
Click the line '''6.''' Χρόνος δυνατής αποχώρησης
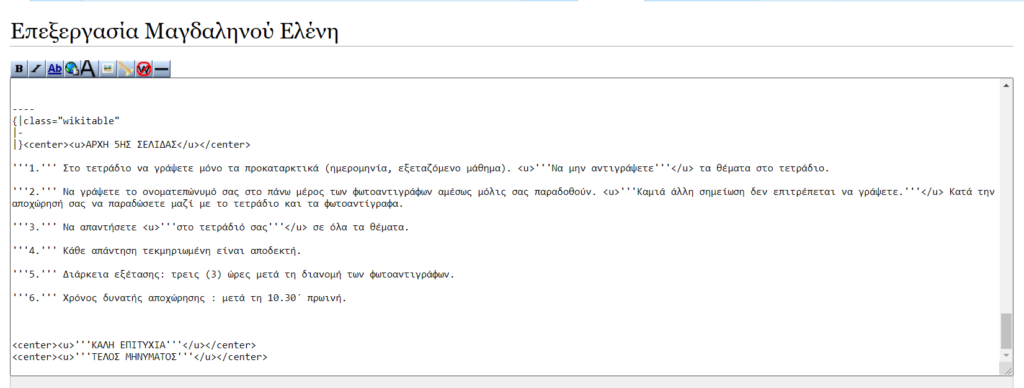point(180,298)
